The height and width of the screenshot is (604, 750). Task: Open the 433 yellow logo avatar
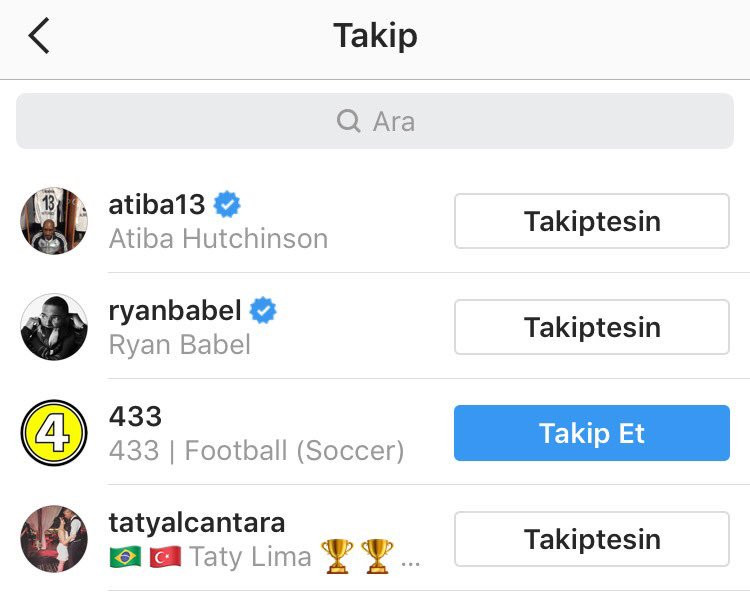point(54,433)
